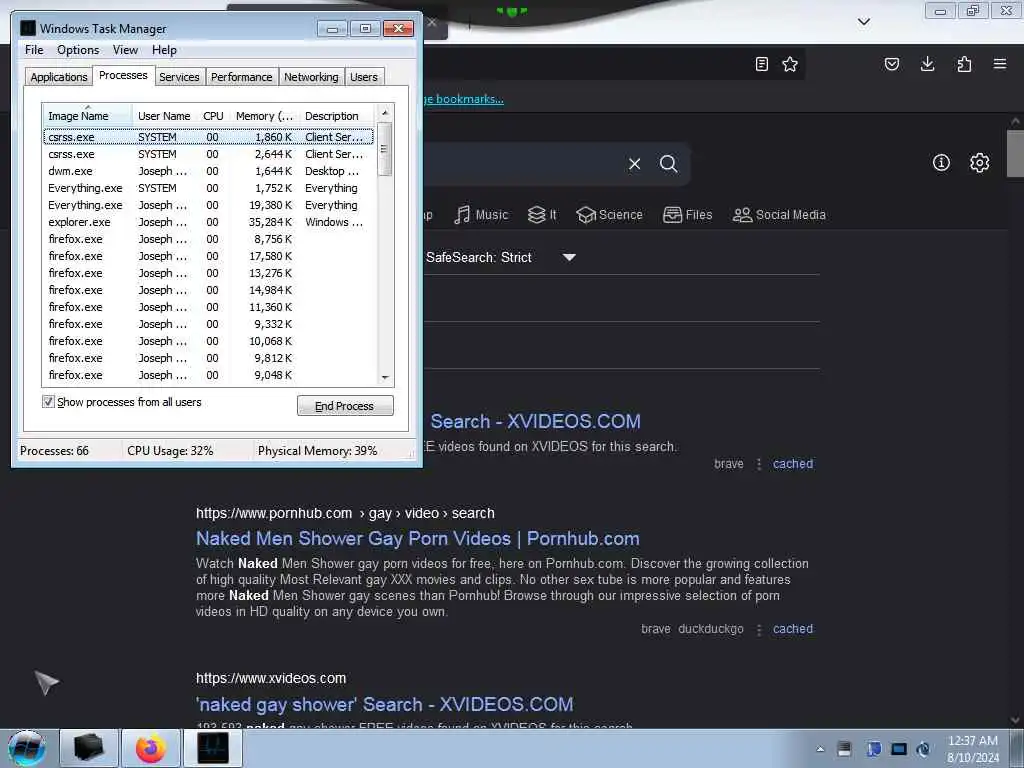Sort processes by Image Name column
The height and width of the screenshot is (768, 1024).
[x=88, y=116]
